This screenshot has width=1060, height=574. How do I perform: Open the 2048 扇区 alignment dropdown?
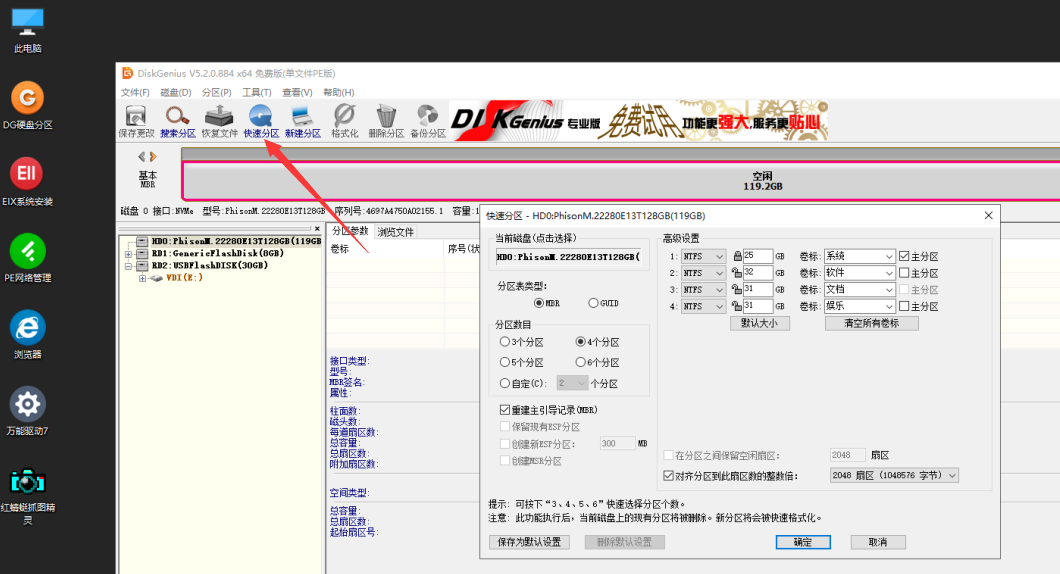click(x=893, y=476)
